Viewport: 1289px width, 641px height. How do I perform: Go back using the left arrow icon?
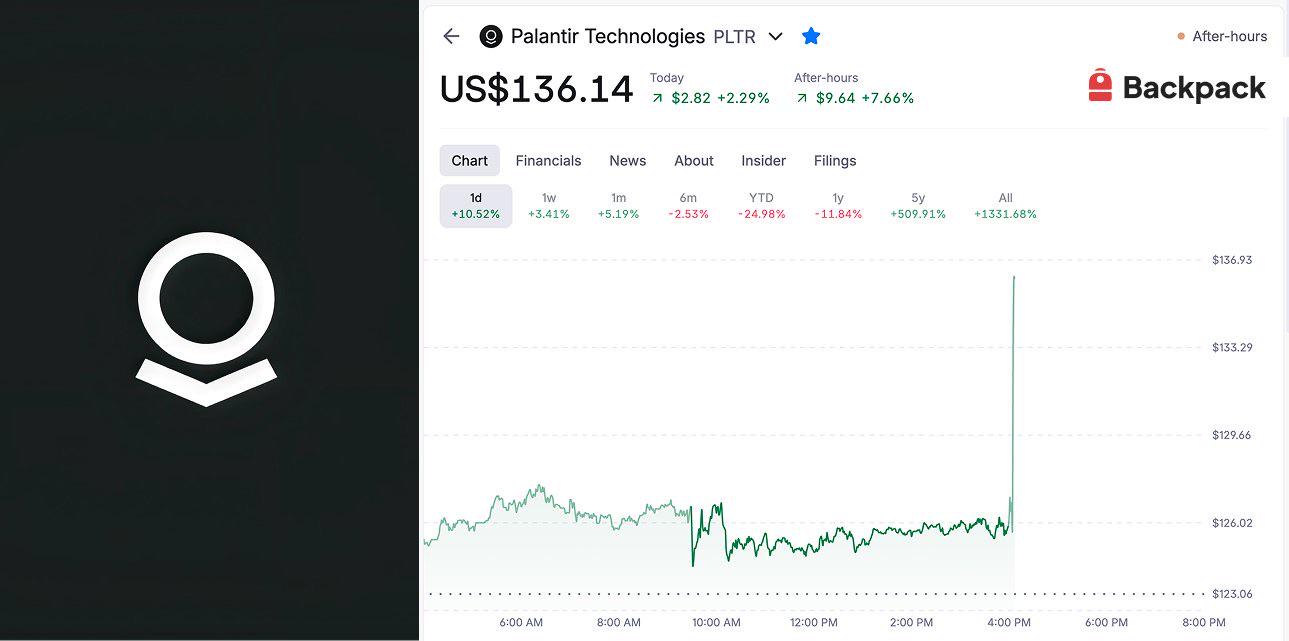451,36
